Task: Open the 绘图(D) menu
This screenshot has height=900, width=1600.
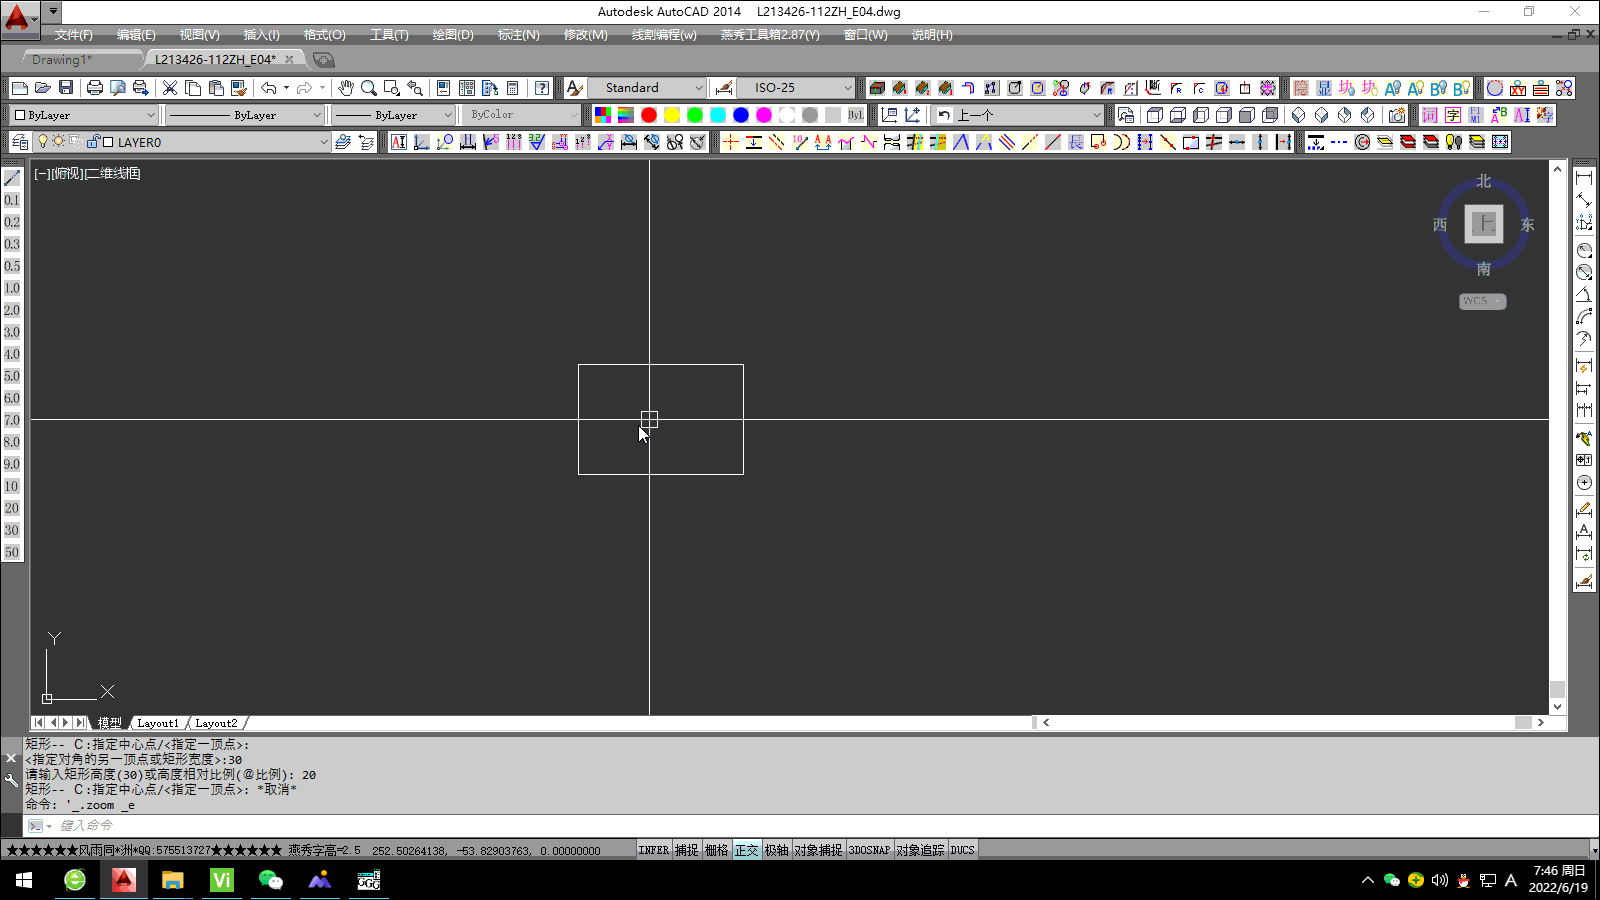Action: point(453,35)
